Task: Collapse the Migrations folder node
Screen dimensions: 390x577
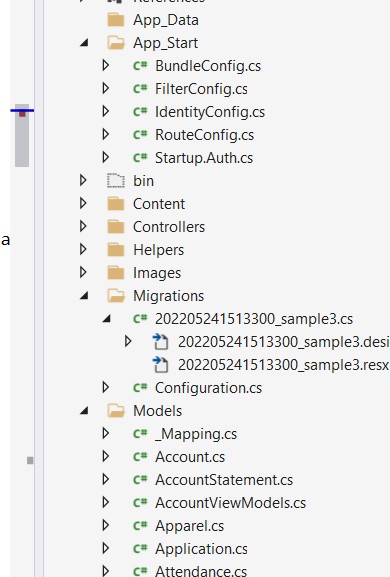Action: tap(84, 295)
